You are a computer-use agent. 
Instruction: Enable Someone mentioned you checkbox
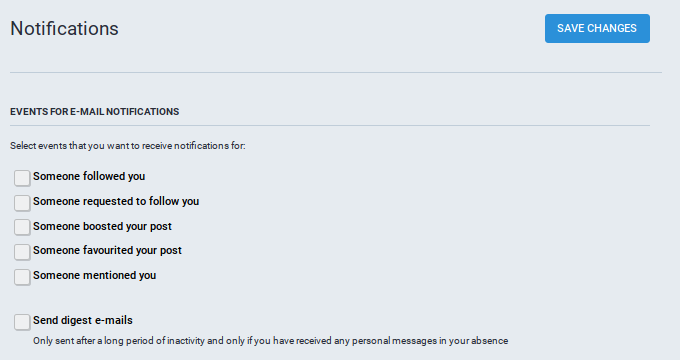pos(22,277)
